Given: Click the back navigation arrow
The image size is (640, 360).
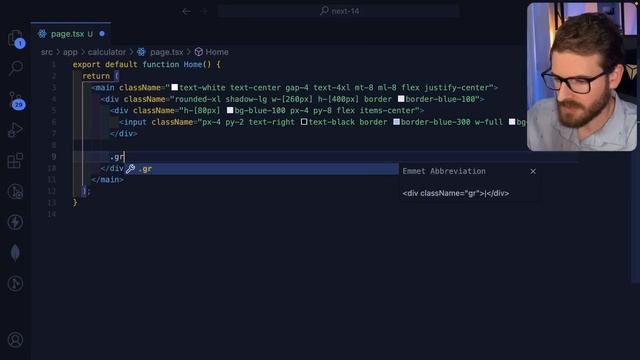Looking at the screenshot, I should click(186, 11).
